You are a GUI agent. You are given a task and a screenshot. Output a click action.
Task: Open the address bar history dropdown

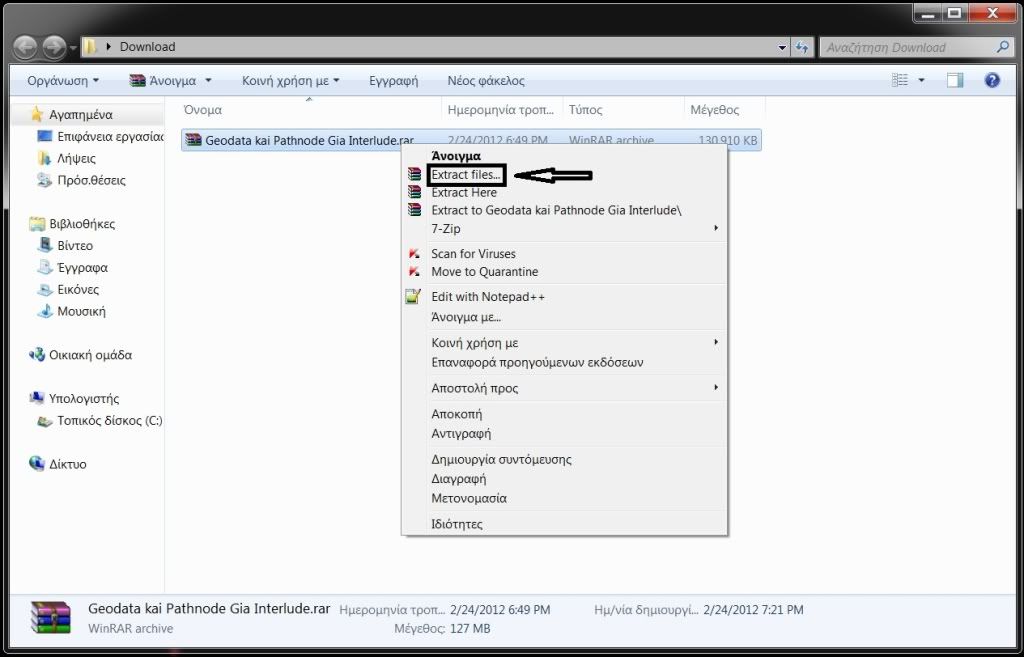click(x=783, y=47)
